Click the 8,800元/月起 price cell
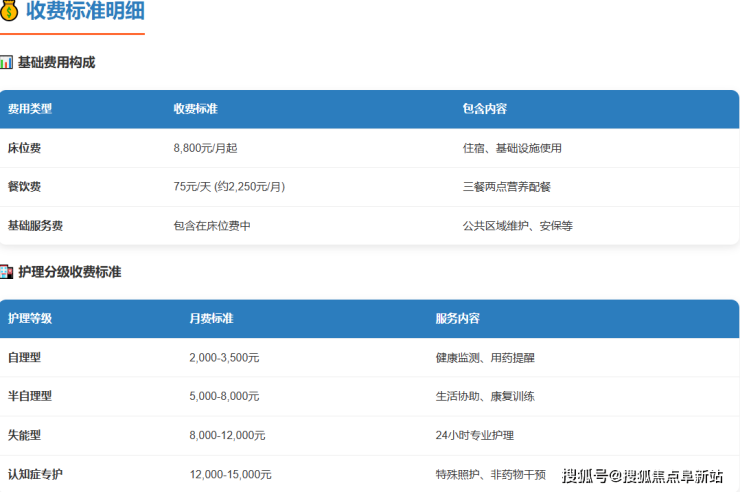 click(205, 148)
